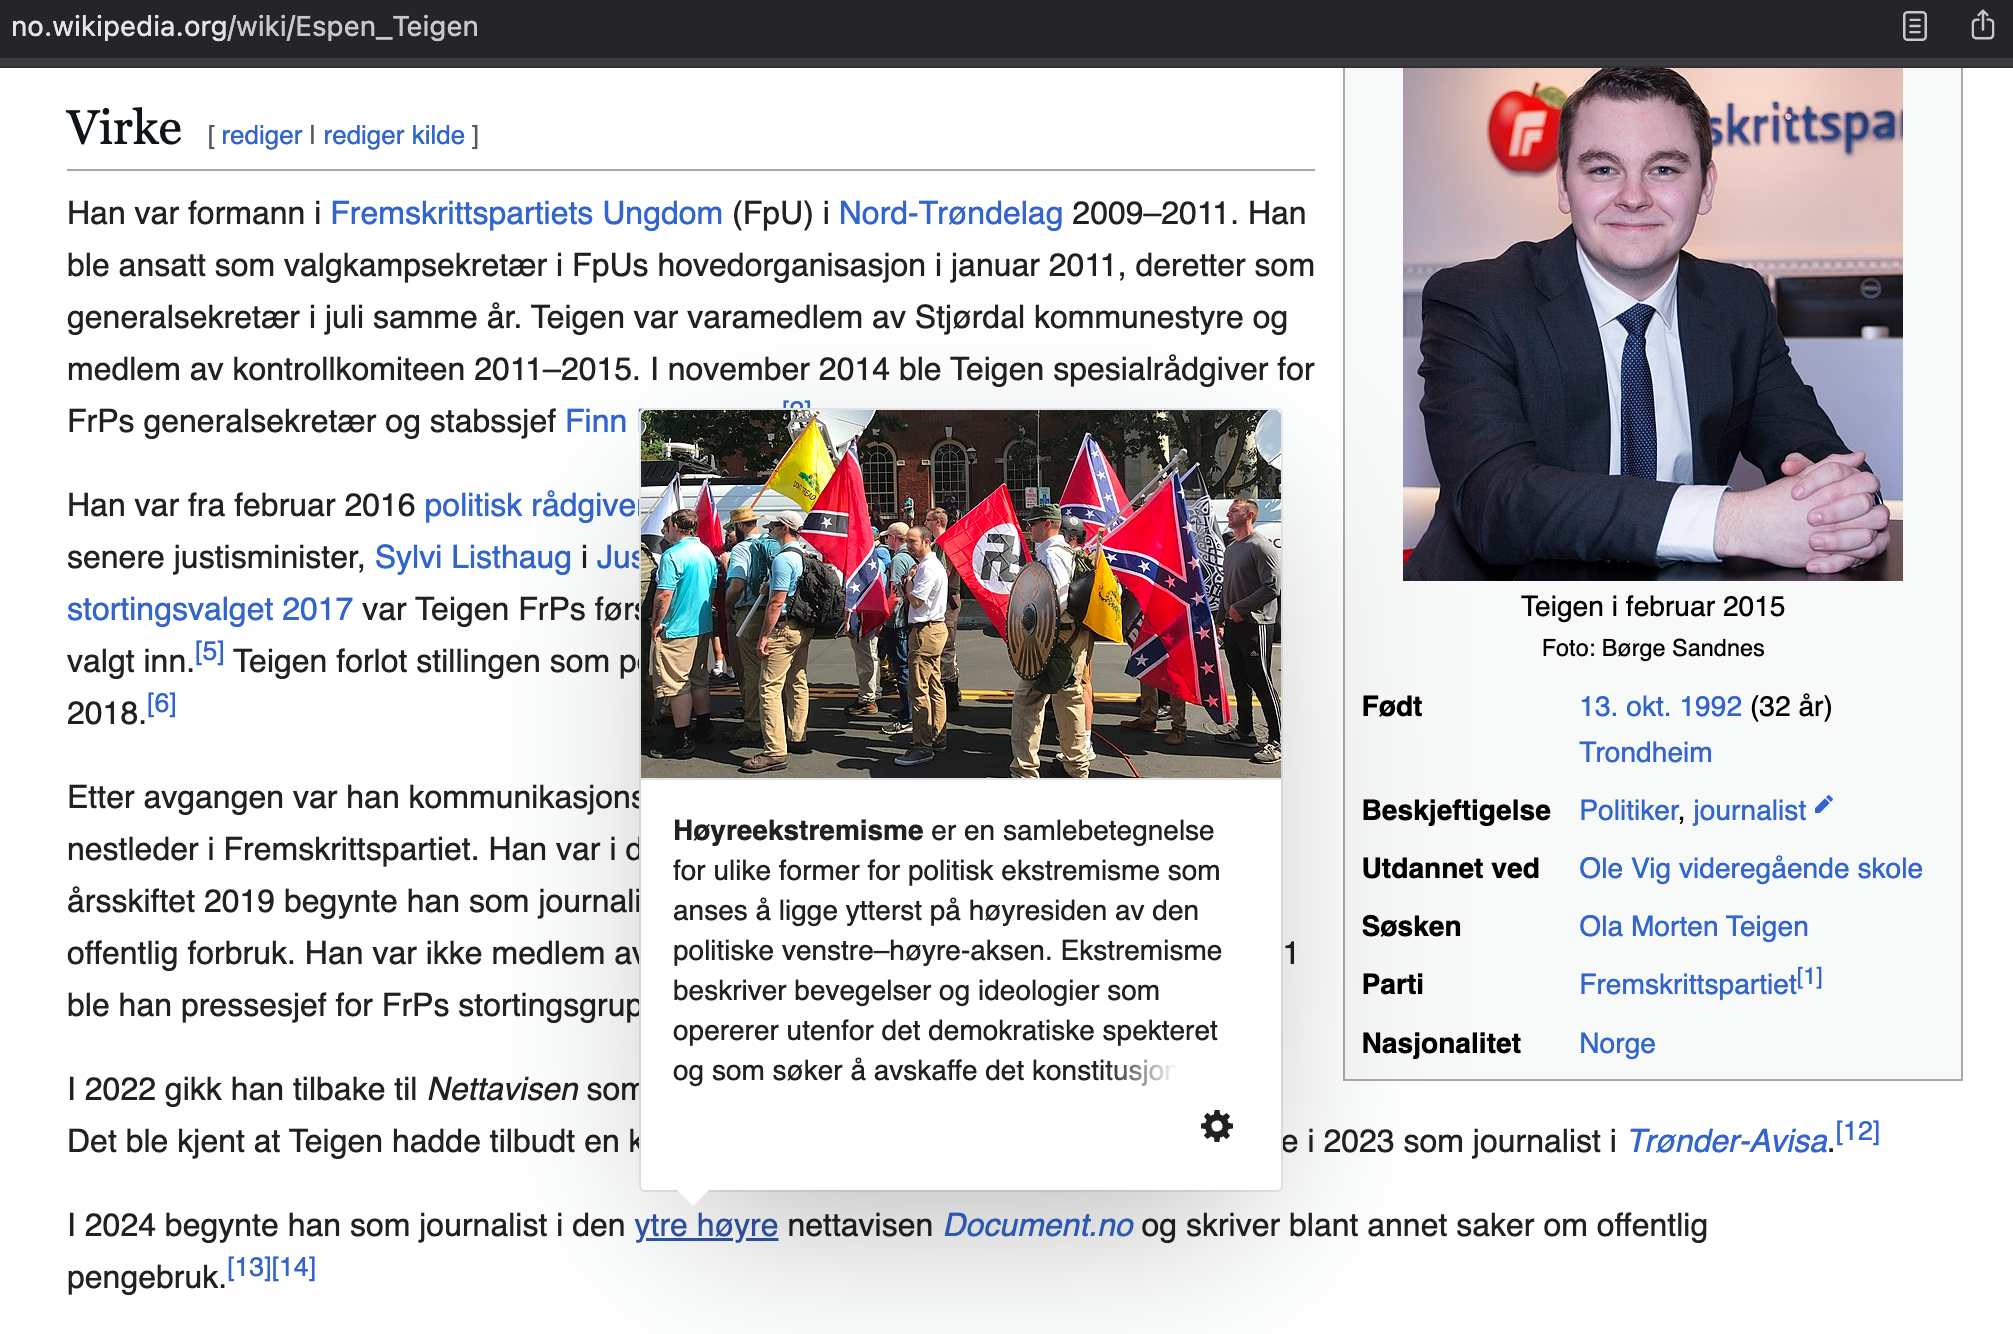Open the Sylvi Listhaug article
The width and height of the screenshot is (2013, 1334).
click(471, 557)
